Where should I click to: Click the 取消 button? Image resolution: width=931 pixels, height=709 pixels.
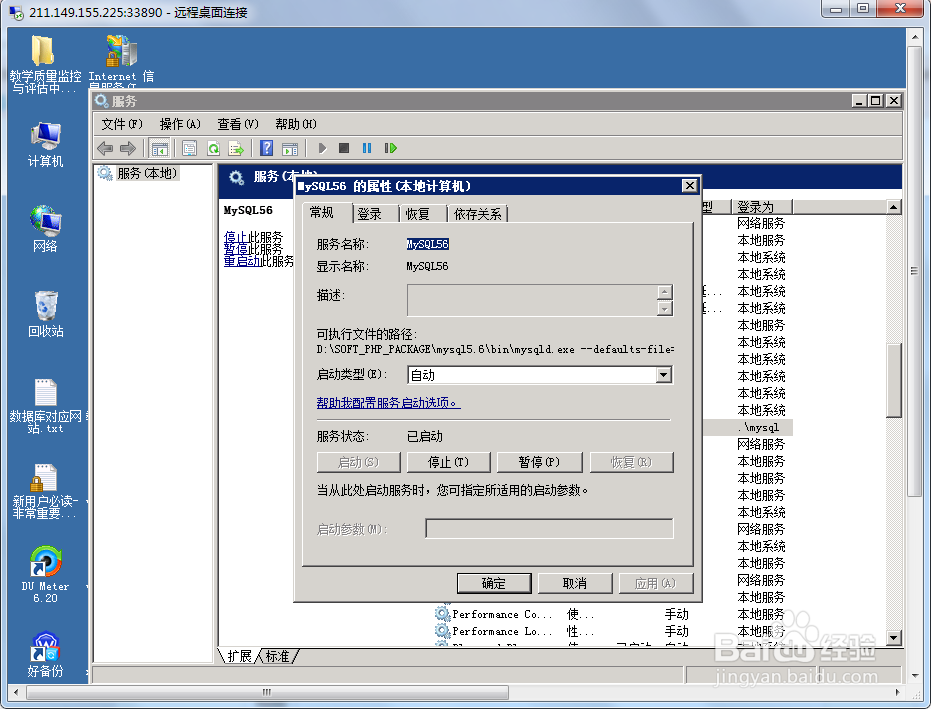pyautogui.click(x=575, y=583)
